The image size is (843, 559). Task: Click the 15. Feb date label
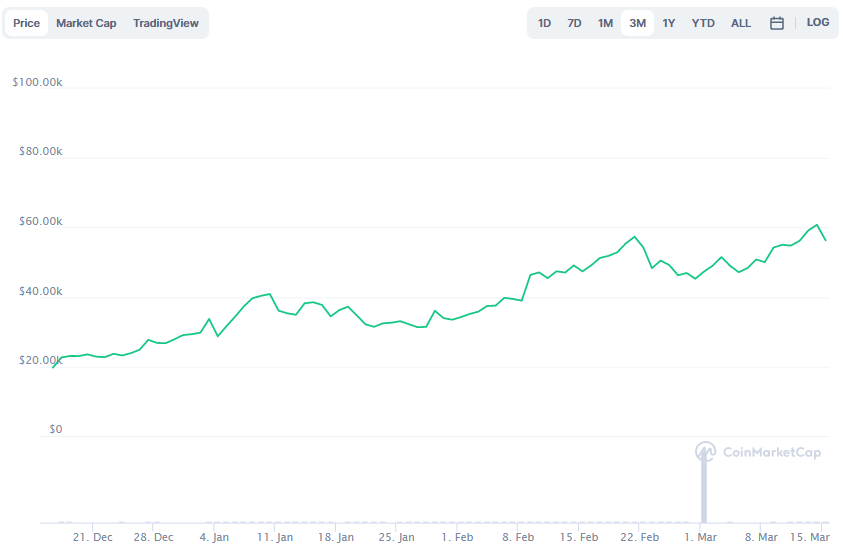(578, 537)
